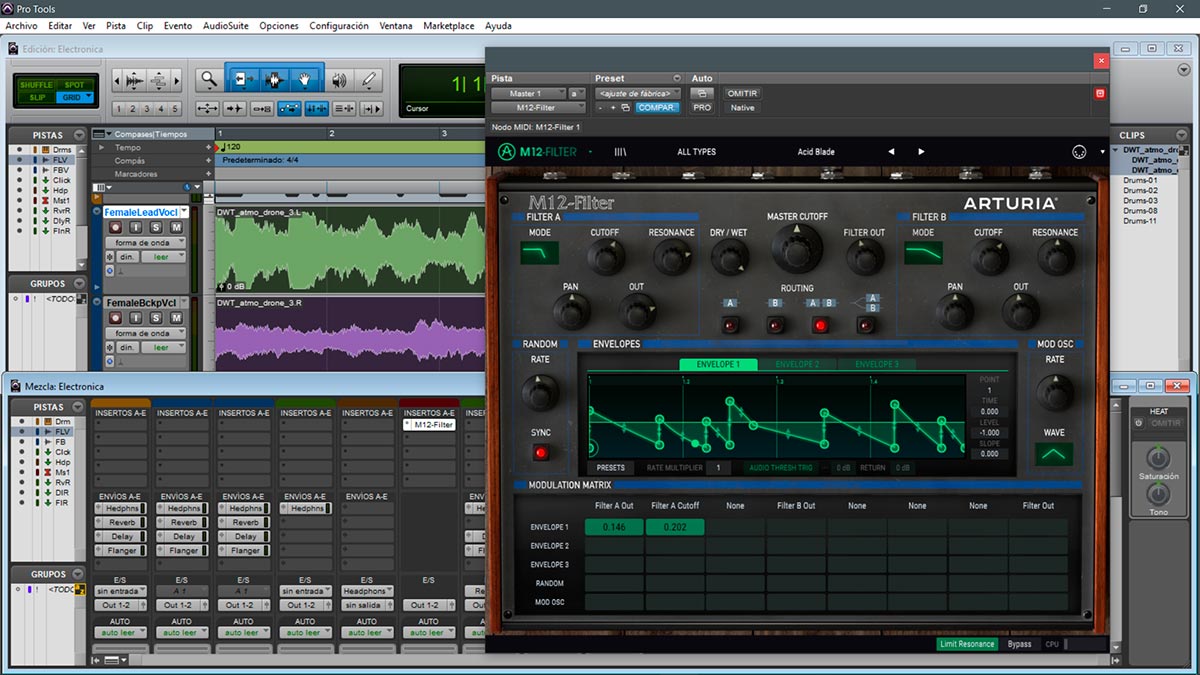
Task: Select the Drums-01 clip in Clips list
Action: click(1140, 180)
